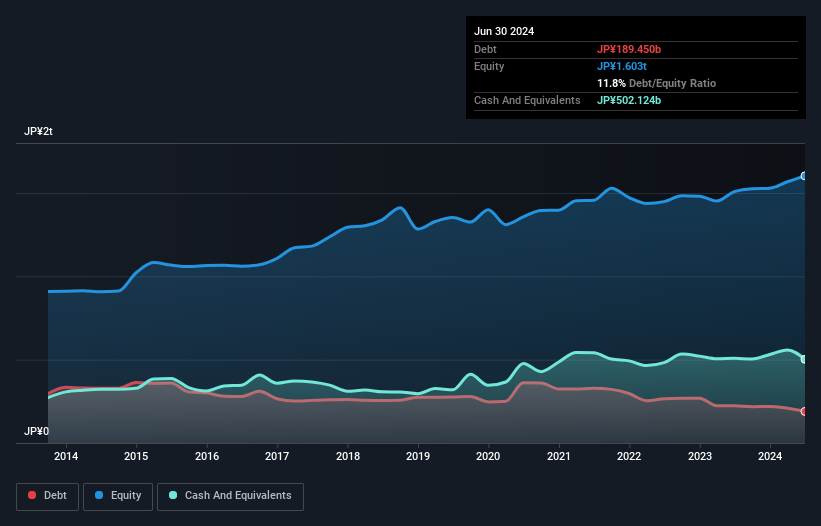Click the JP¥189.450b debt value

coord(629,49)
